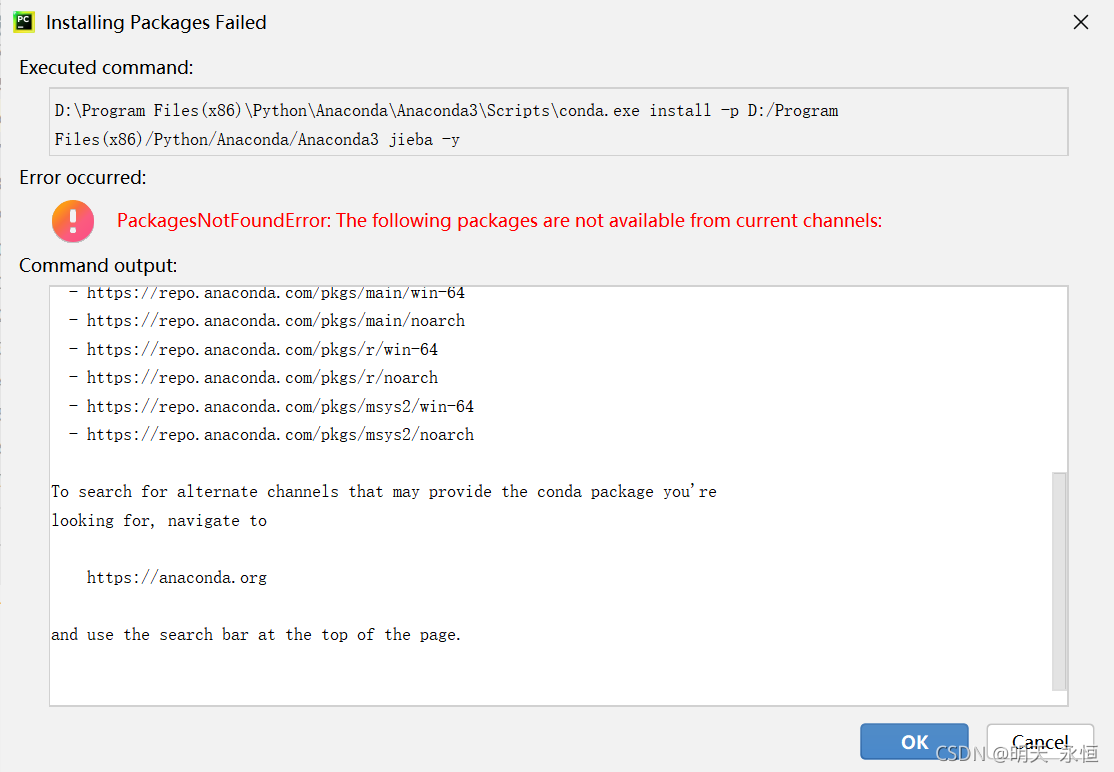Click the PackagesNotFoundError message text
Viewport: 1114px width, 772px height.
499,221
